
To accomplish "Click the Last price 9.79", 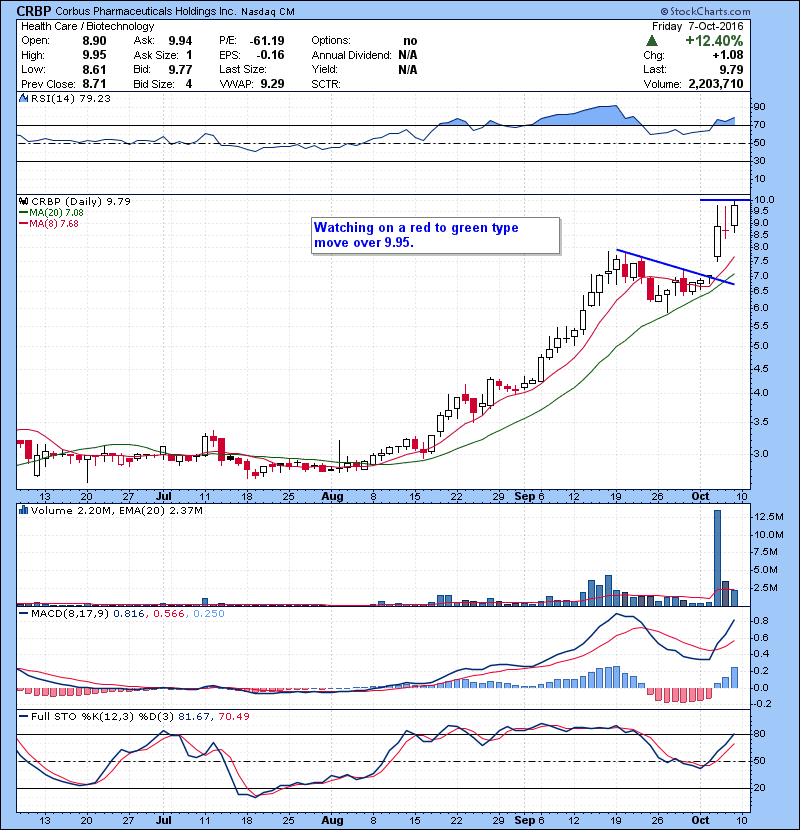I will (x=731, y=69).
